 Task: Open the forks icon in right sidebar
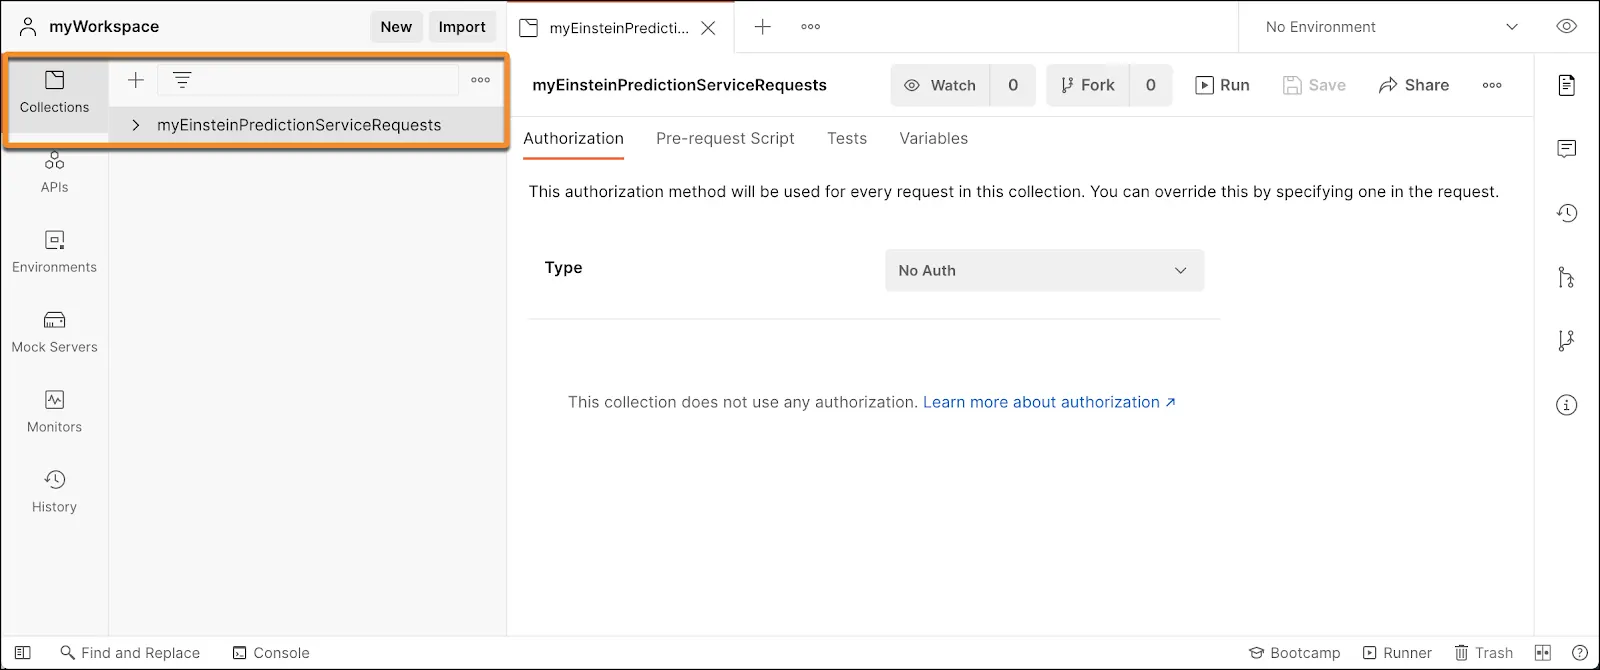(x=1567, y=341)
